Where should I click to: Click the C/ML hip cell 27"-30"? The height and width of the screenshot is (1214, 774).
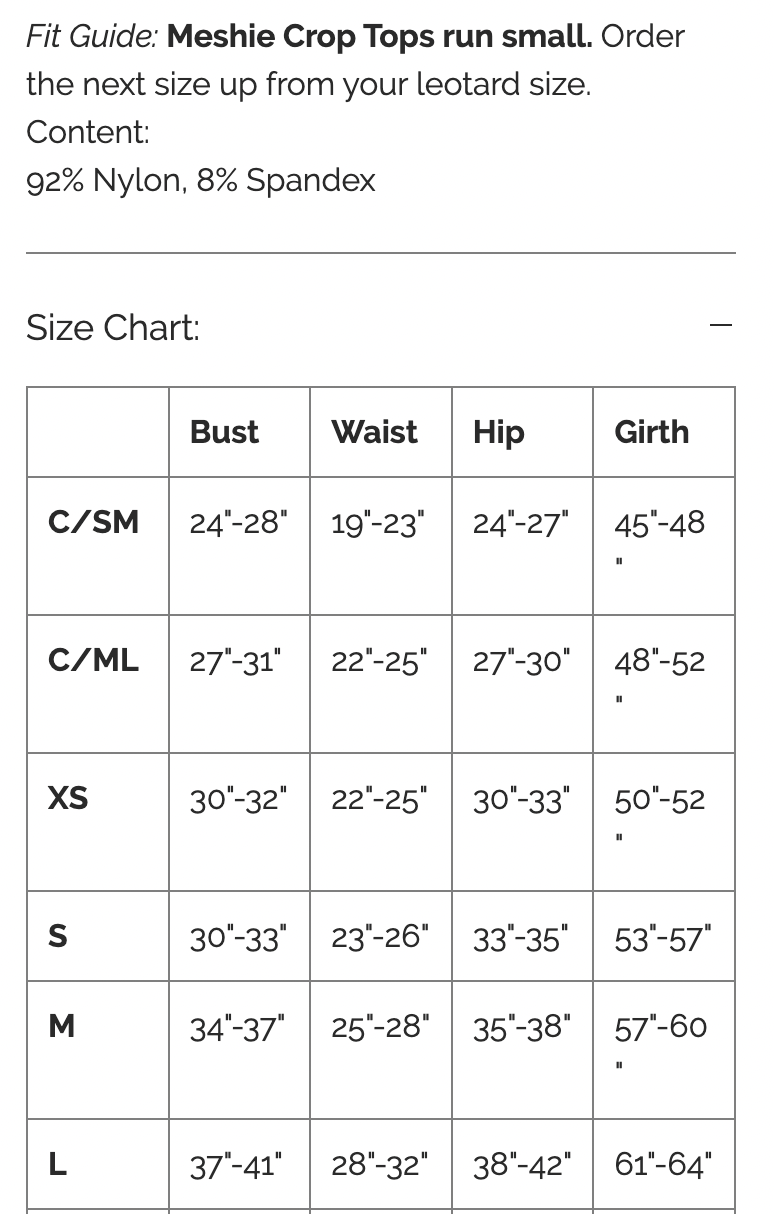click(521, 661)
